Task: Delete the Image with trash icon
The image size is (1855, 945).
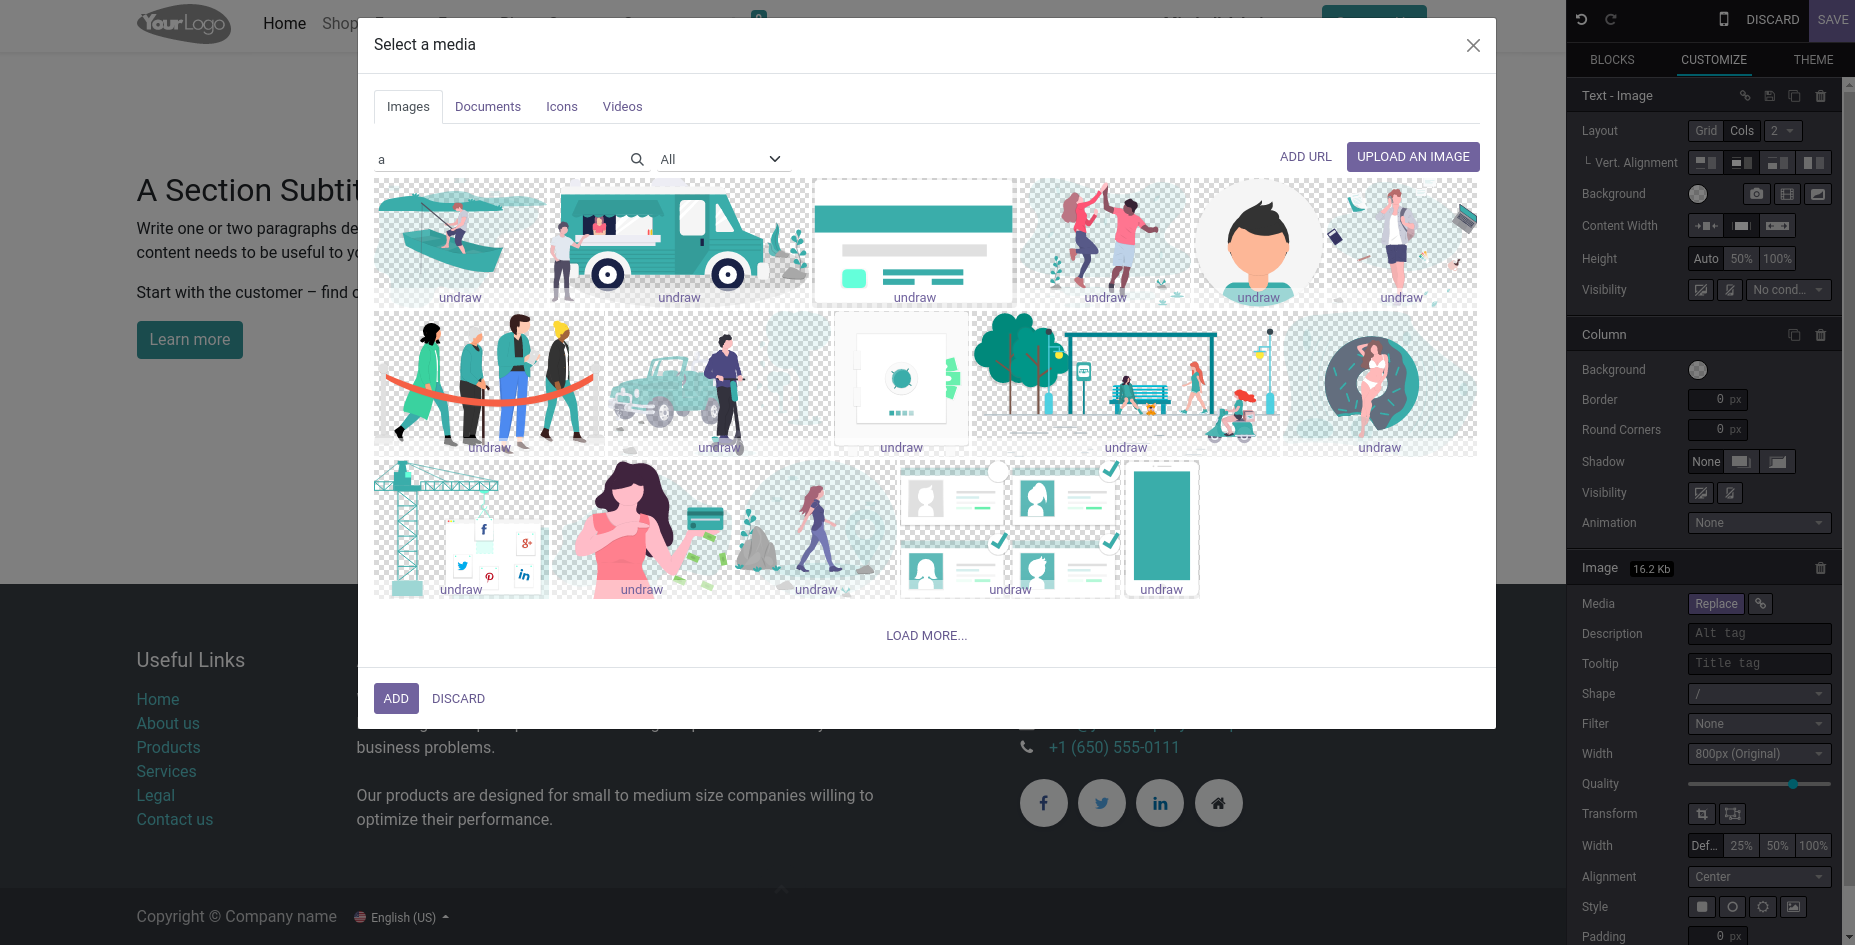Action: [x=1821, y=568]
